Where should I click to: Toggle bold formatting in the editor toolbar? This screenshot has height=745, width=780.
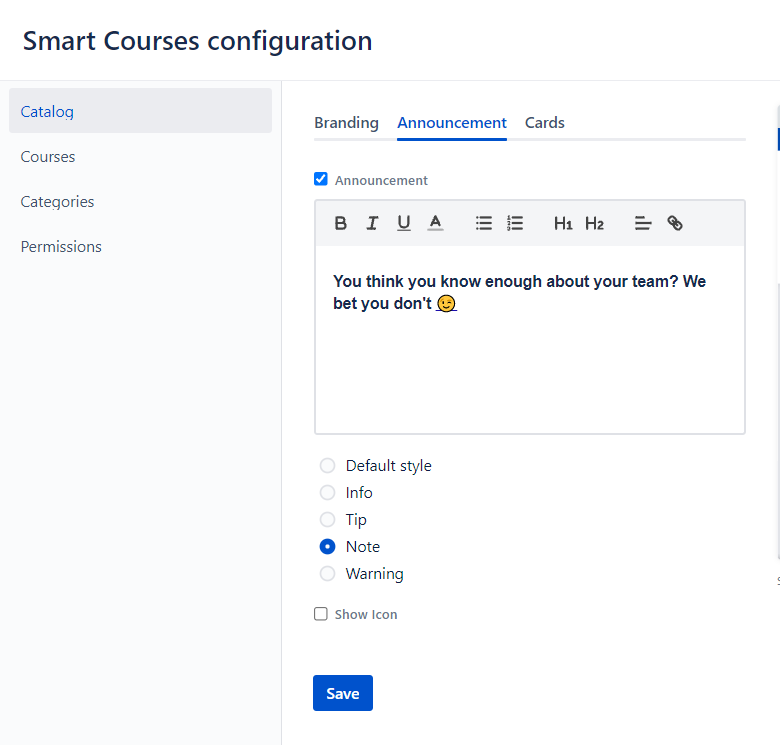(x=341, y=223)
